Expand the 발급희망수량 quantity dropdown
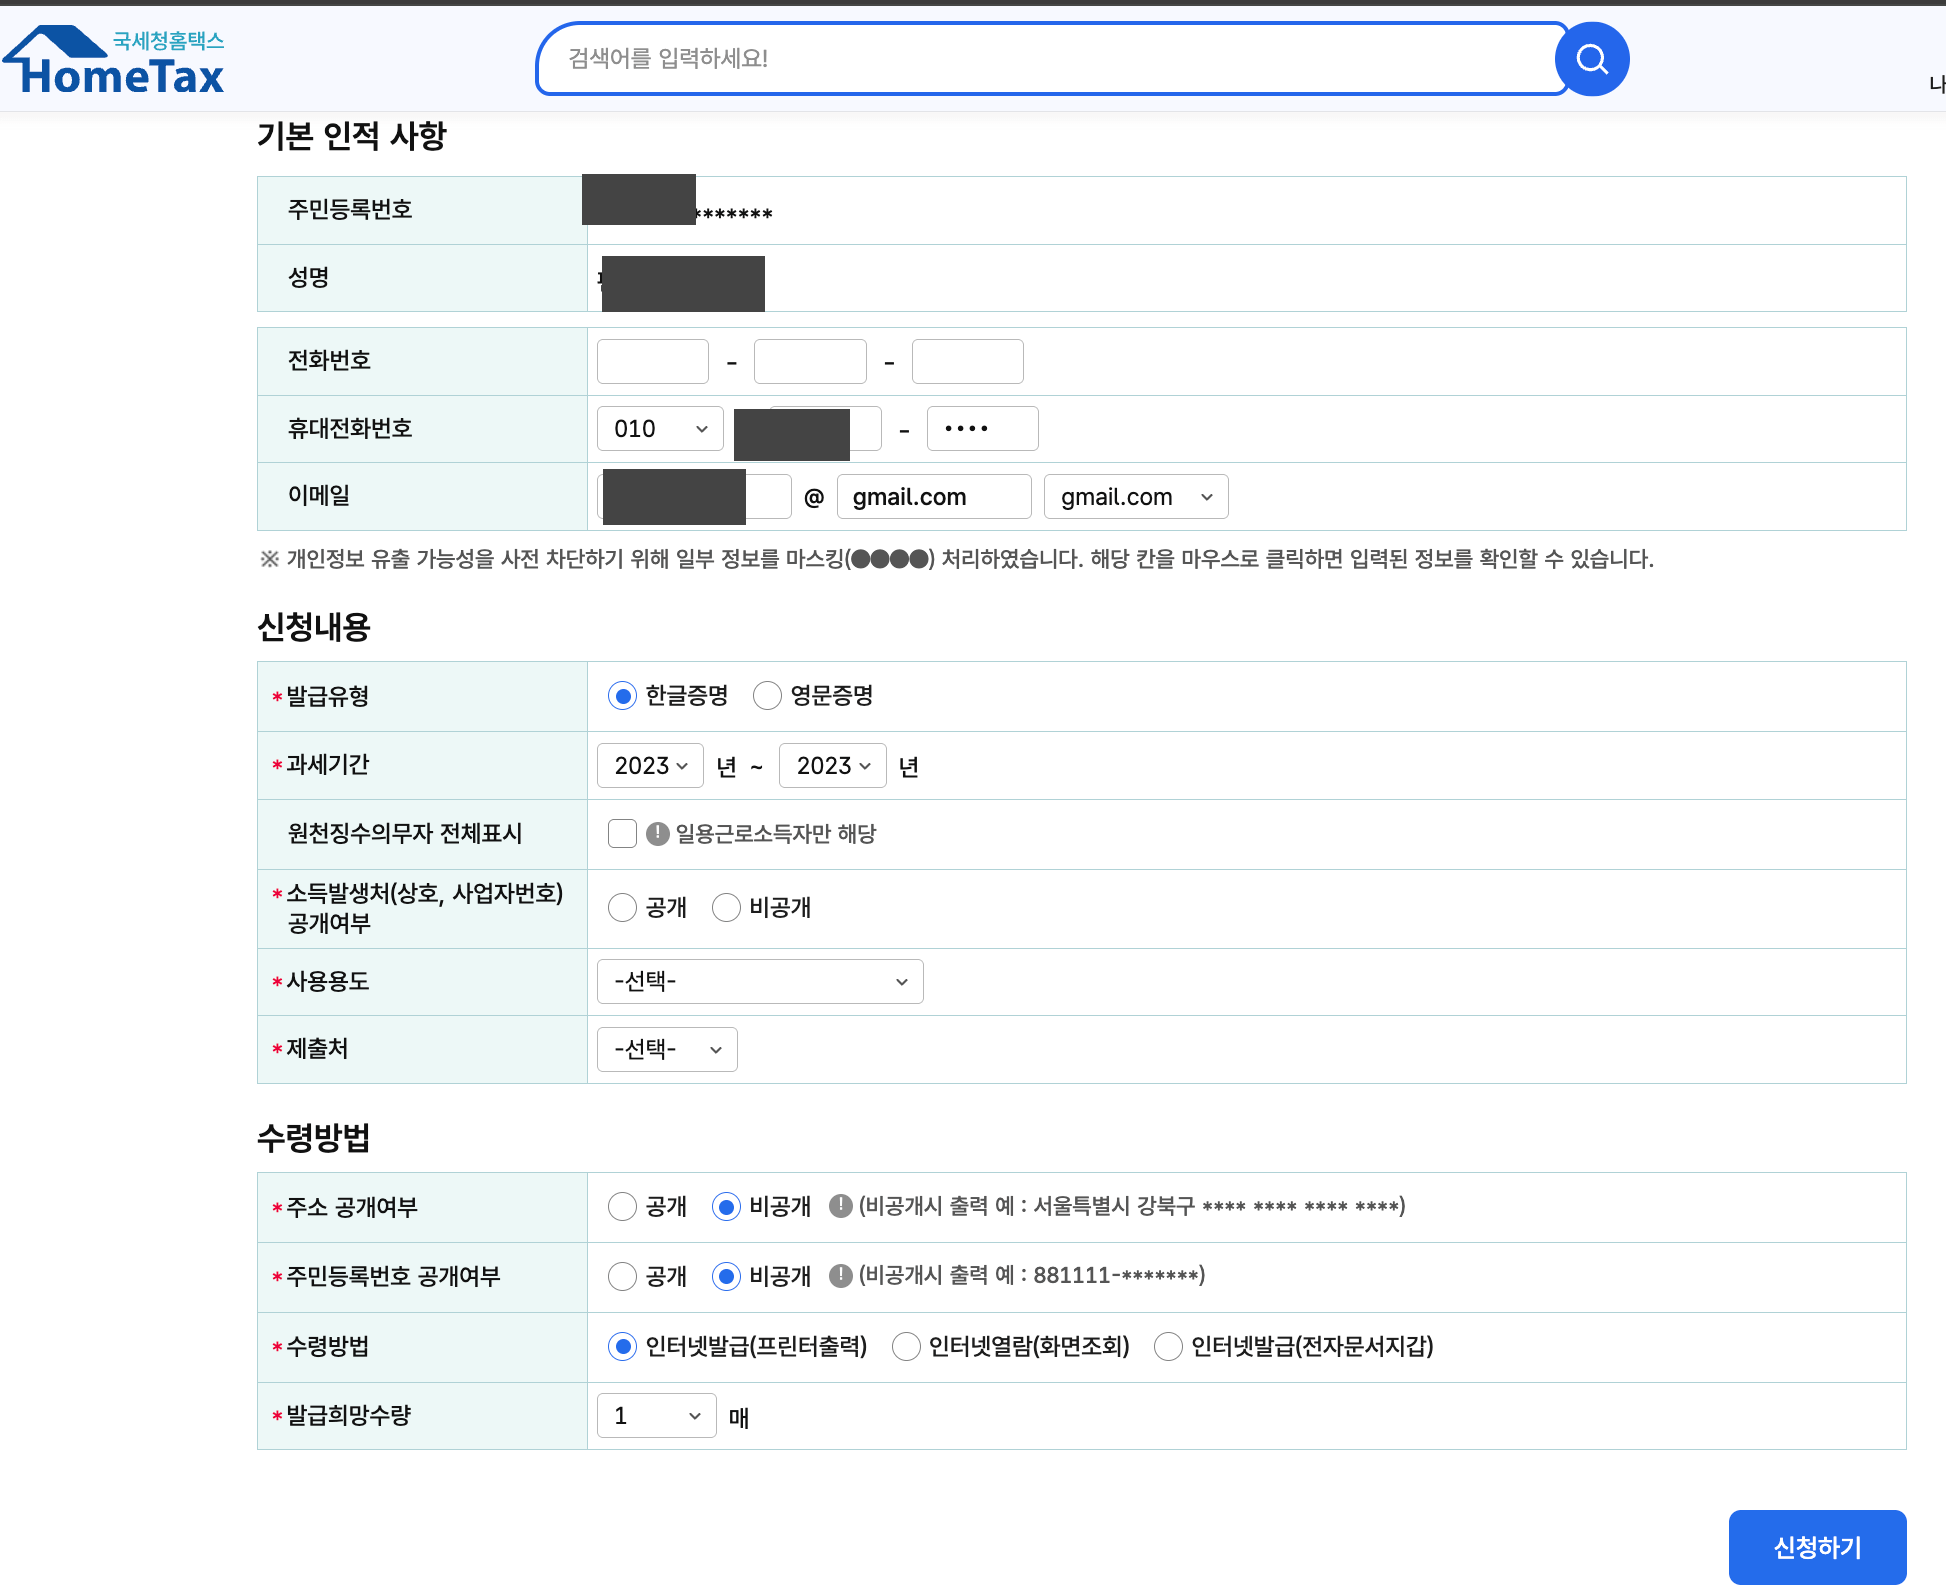 click(x=656, y=1415)
